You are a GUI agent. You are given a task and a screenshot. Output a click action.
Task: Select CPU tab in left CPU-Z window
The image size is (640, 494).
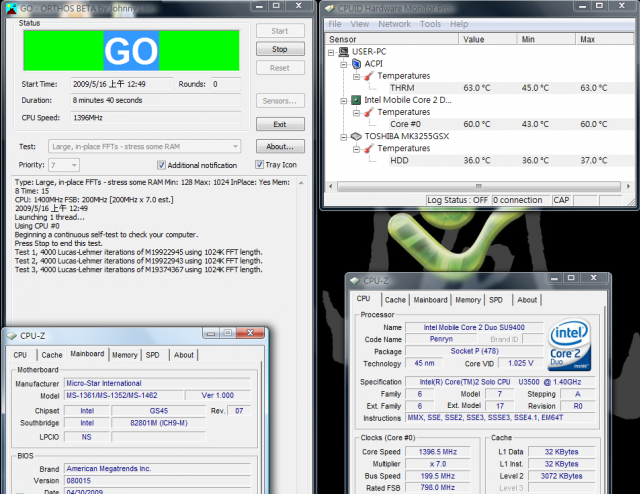(20, 355)
